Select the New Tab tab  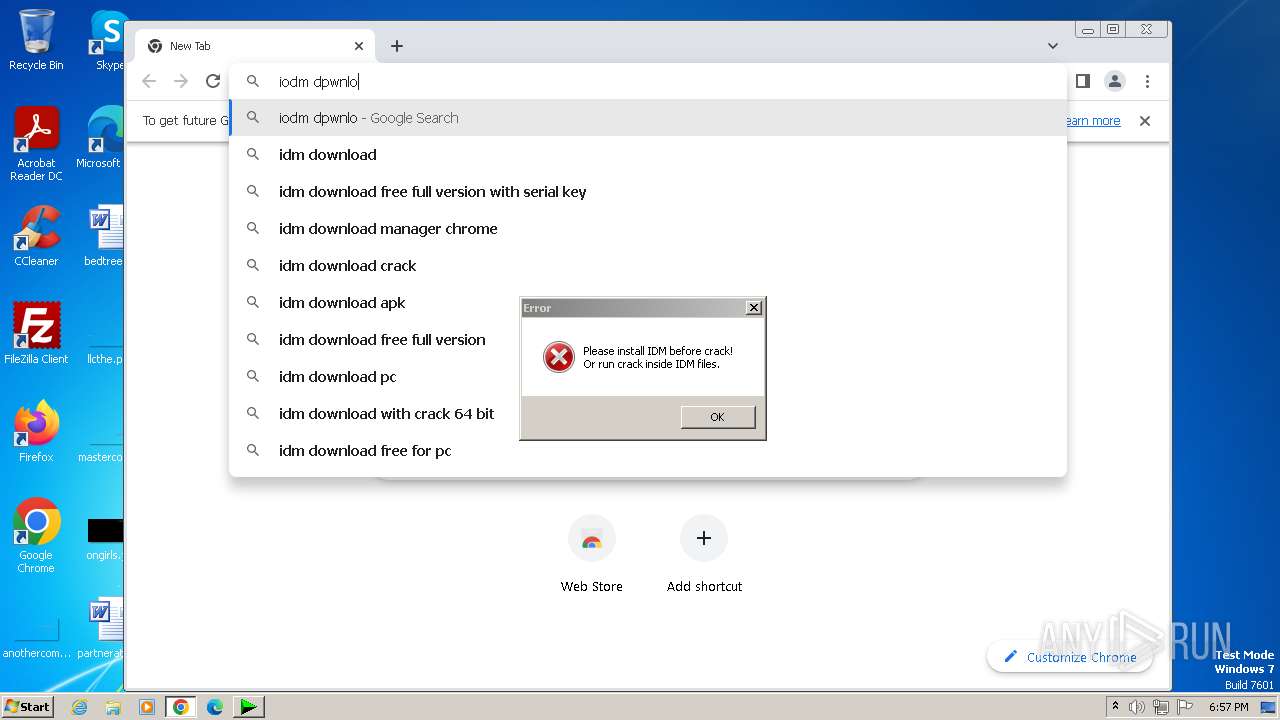(x=255, y=46)
